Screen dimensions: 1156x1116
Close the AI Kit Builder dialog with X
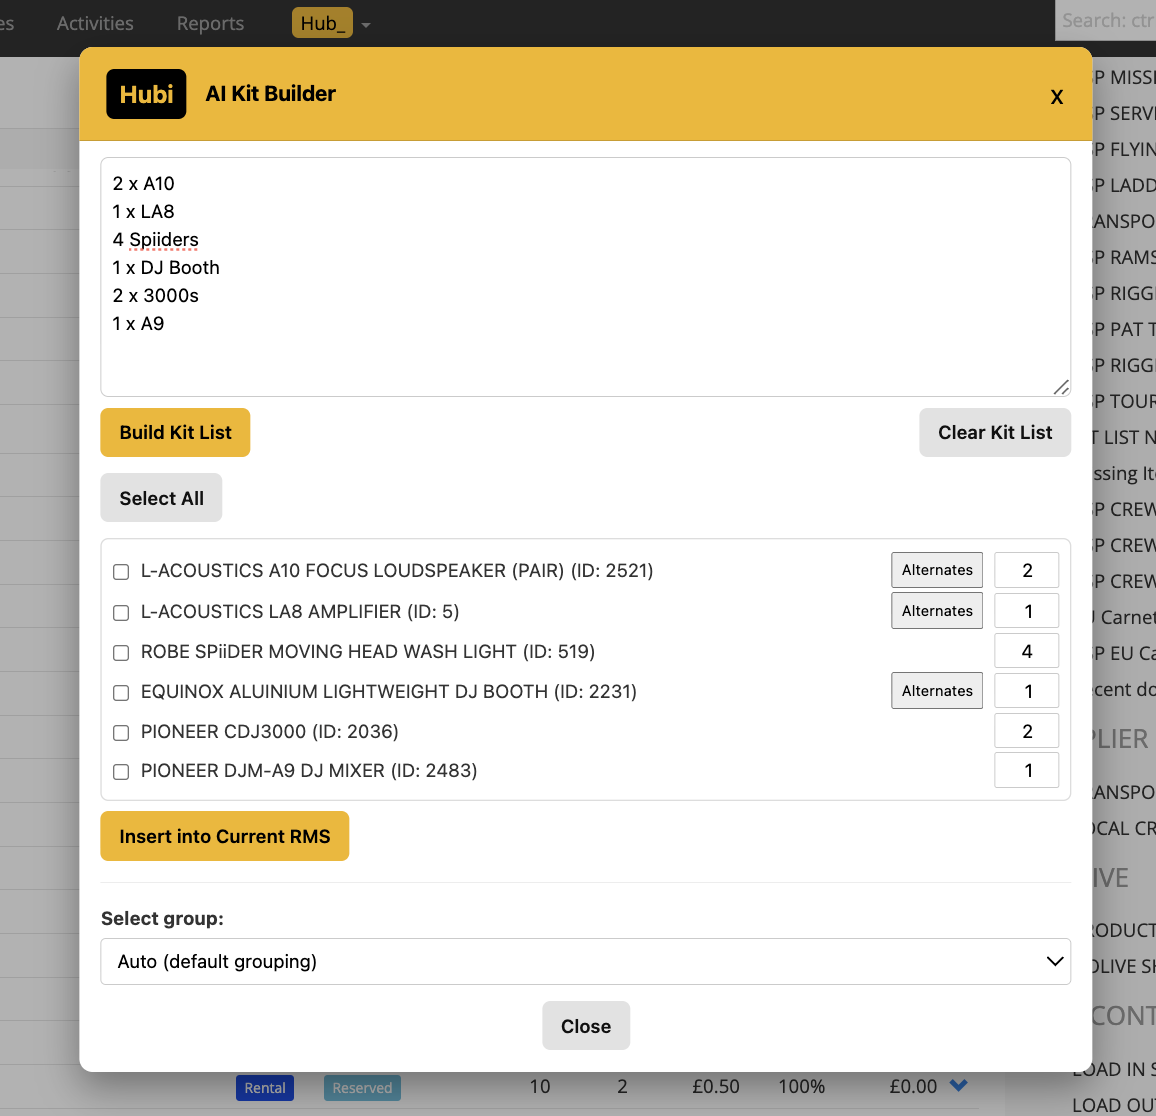click(x=1056, y=97)
